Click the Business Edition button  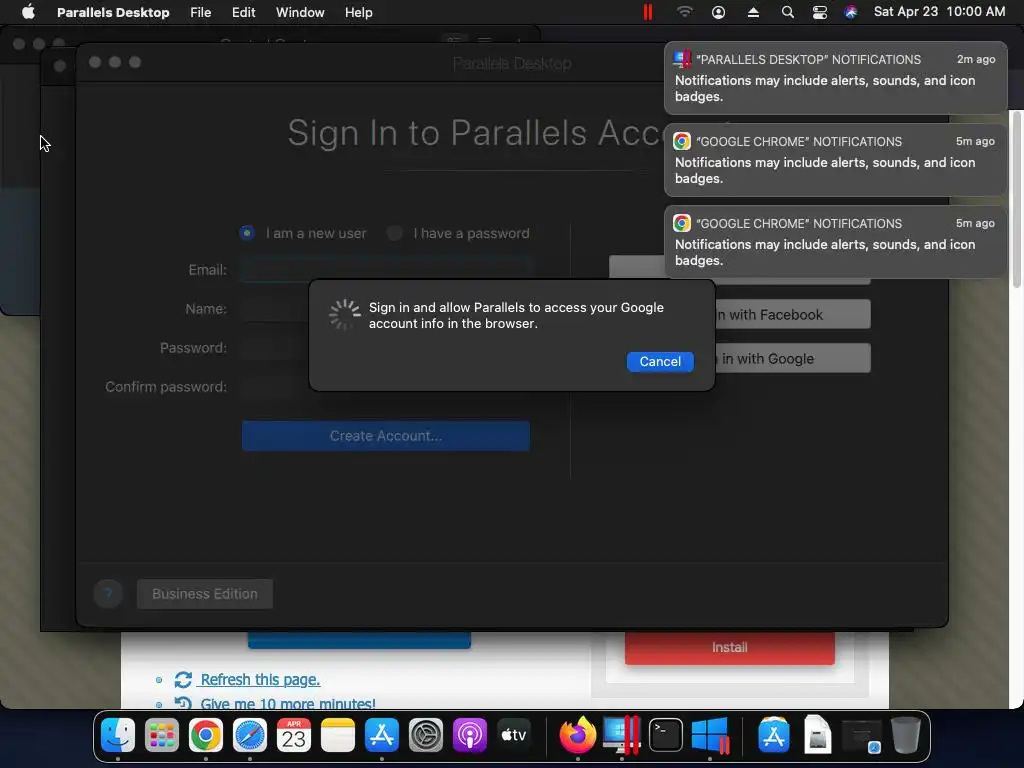pos(205,594)
